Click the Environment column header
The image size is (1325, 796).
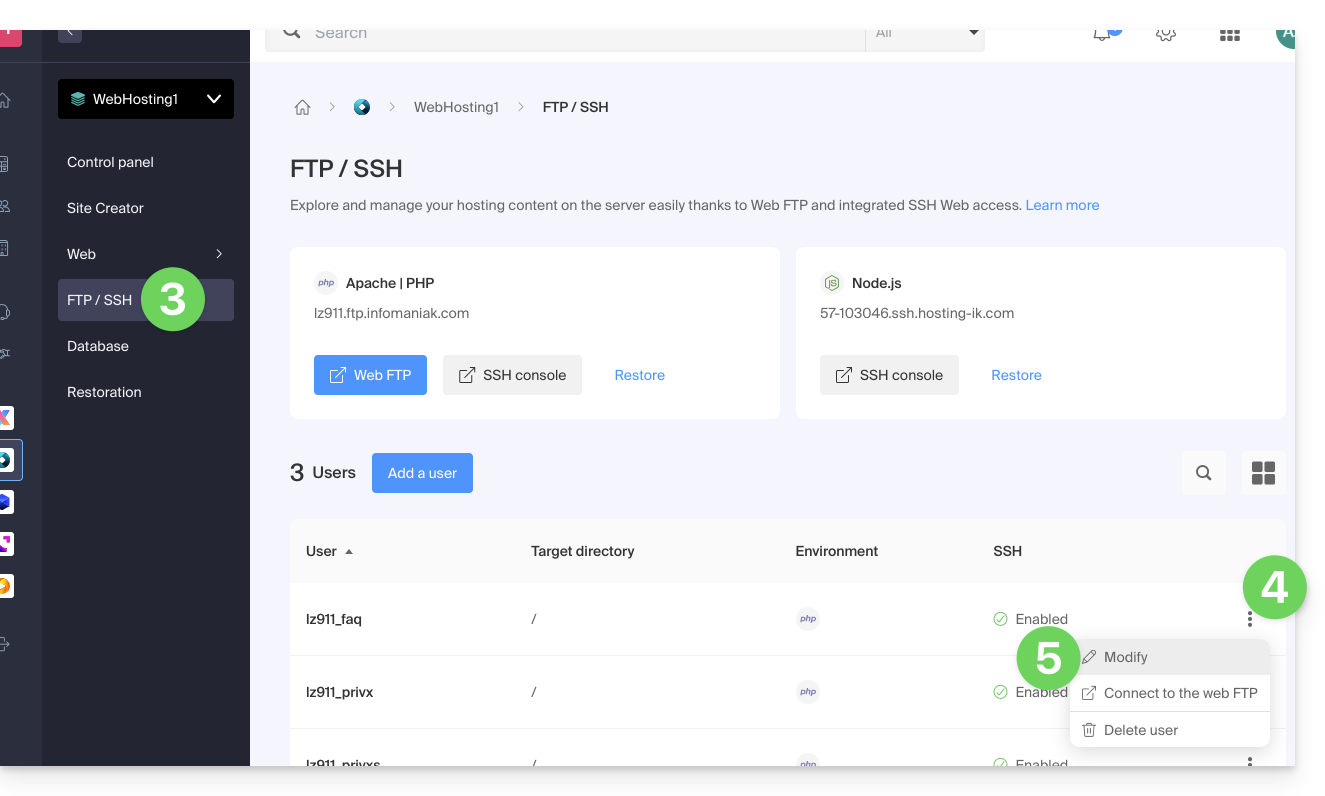click(x=837, y=551)
